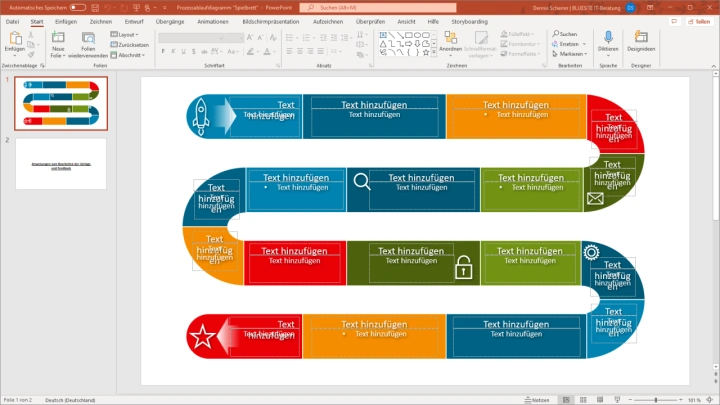Click Folien wiederverwenden icon
Screen dimensions: 720x405
point(89,40)
